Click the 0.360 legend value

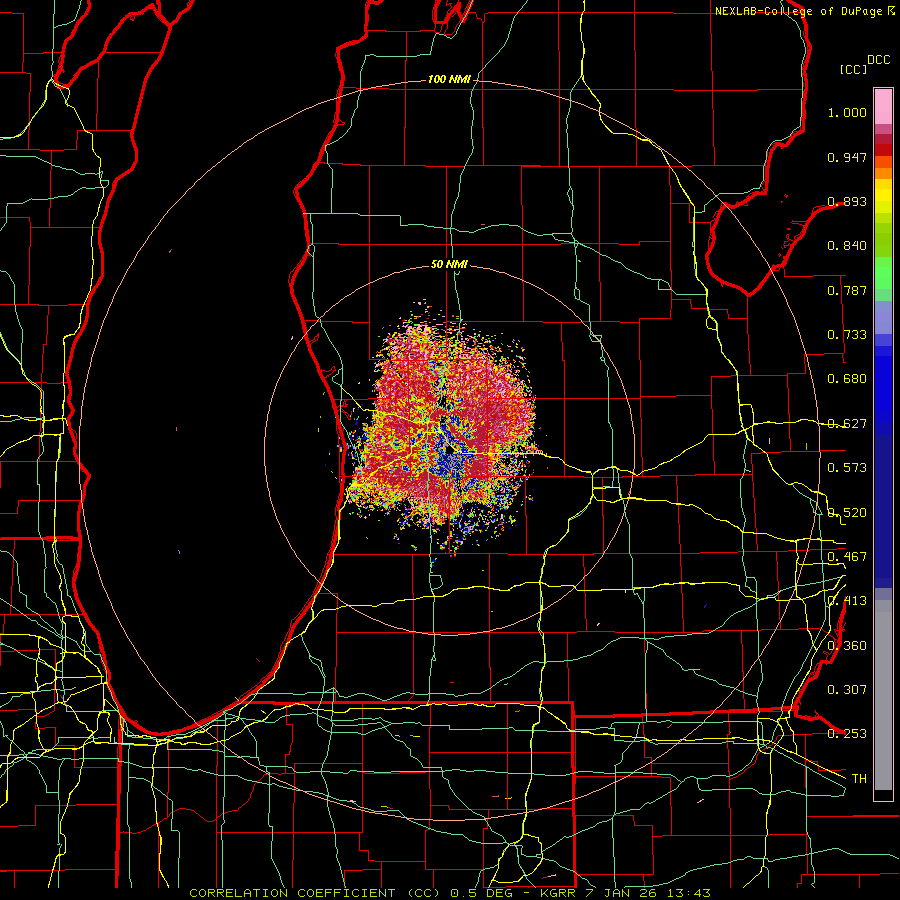point(847,646)
